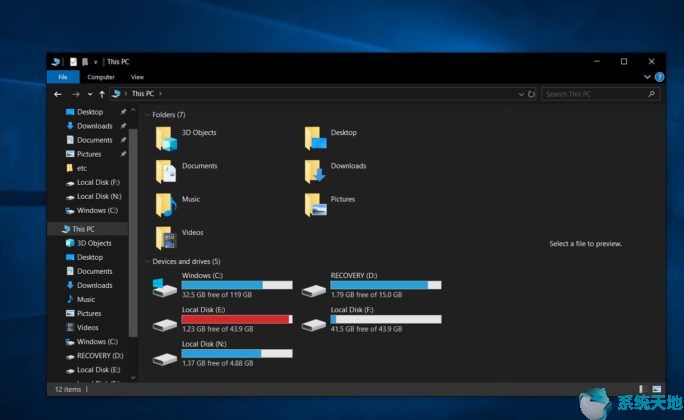Open the Computer ribbon tab
Viewport: 684px width, 420px height.
pos(101,77)
